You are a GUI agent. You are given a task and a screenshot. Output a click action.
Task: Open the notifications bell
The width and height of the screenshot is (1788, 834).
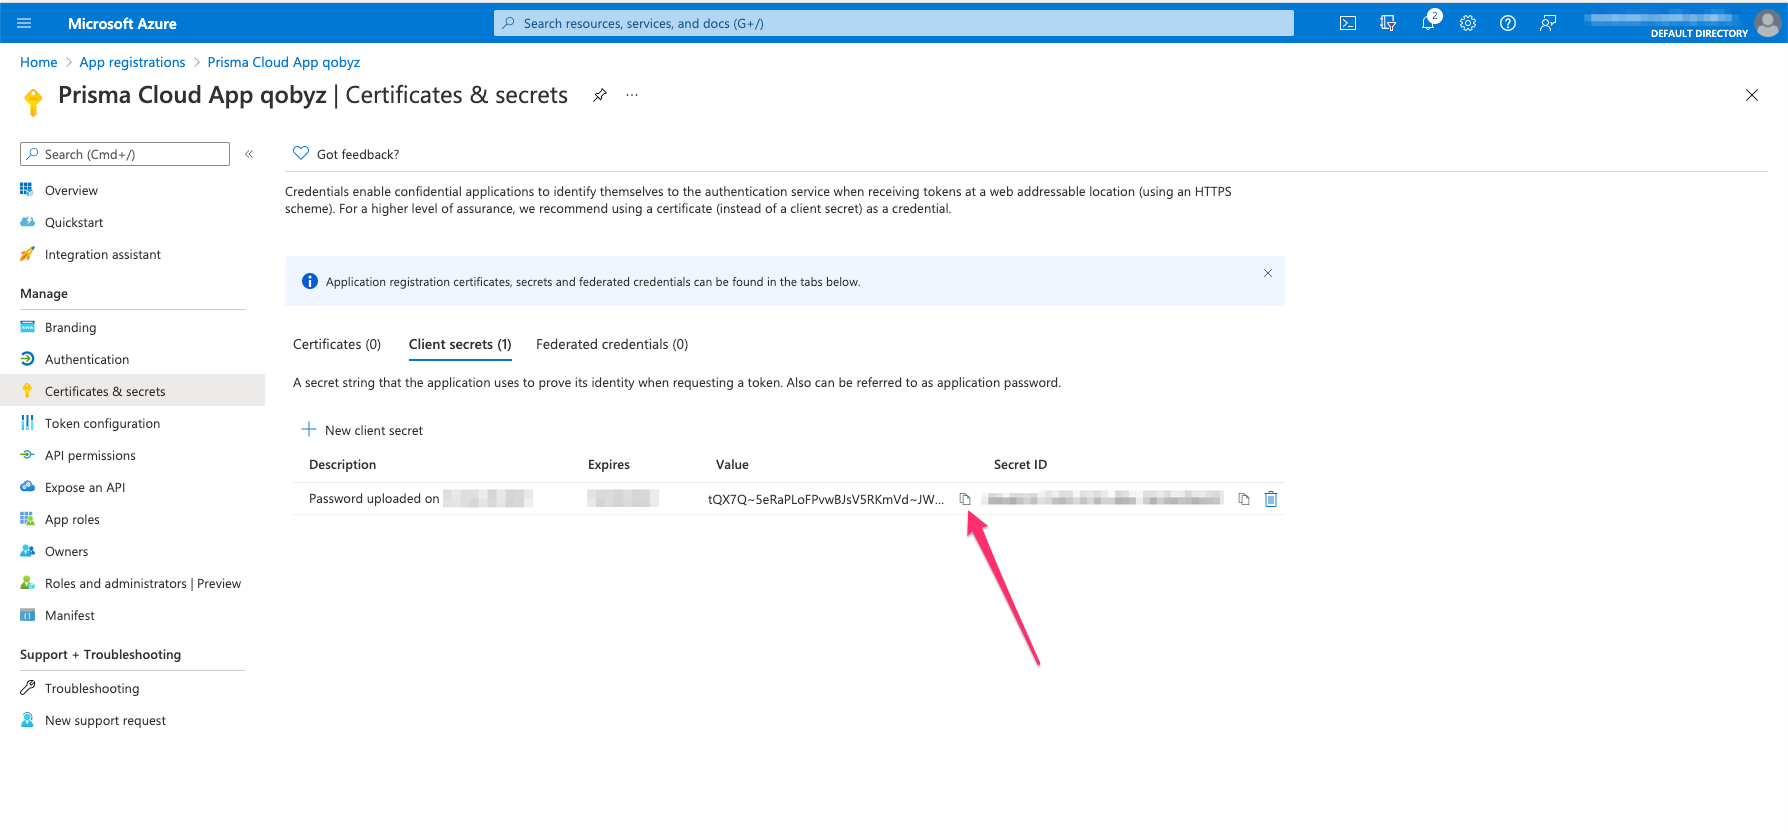(x=1428, y=23)
